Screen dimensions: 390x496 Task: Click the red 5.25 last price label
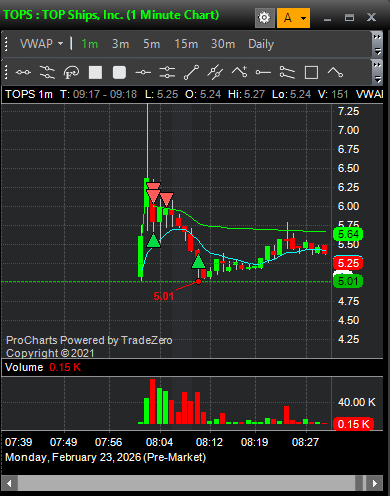(348, 263)
